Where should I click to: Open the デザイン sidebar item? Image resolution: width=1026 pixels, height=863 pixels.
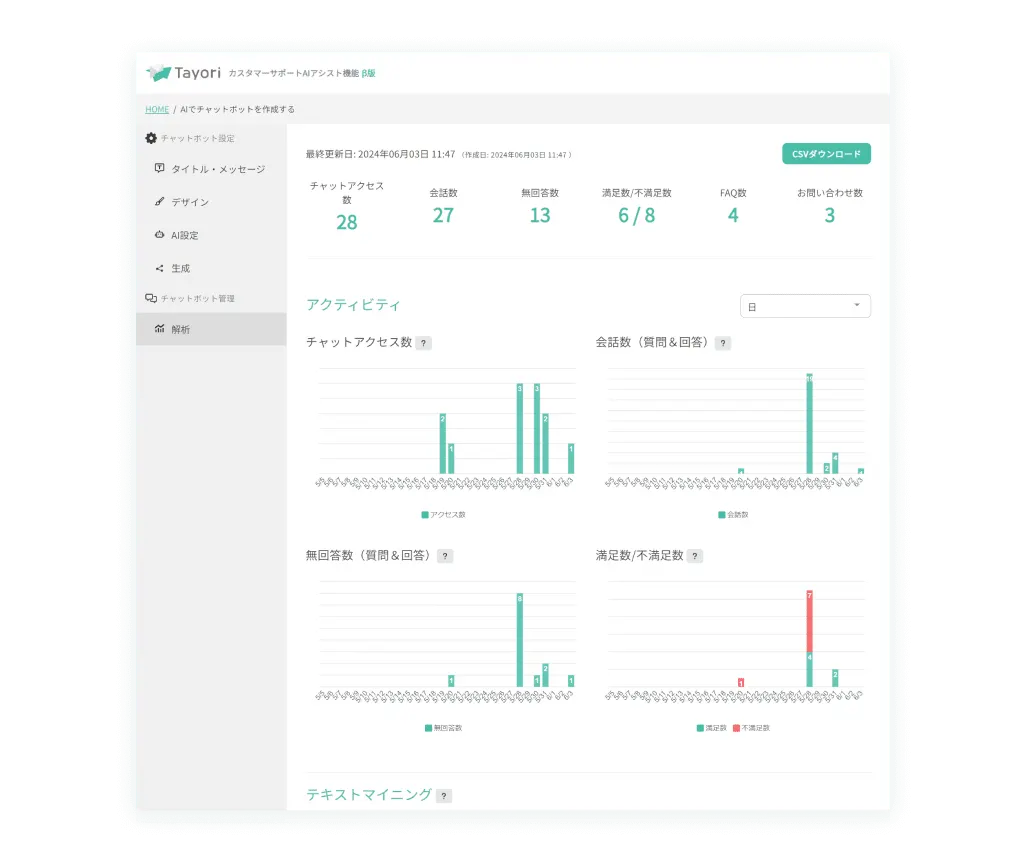click(x=190, y=202)
